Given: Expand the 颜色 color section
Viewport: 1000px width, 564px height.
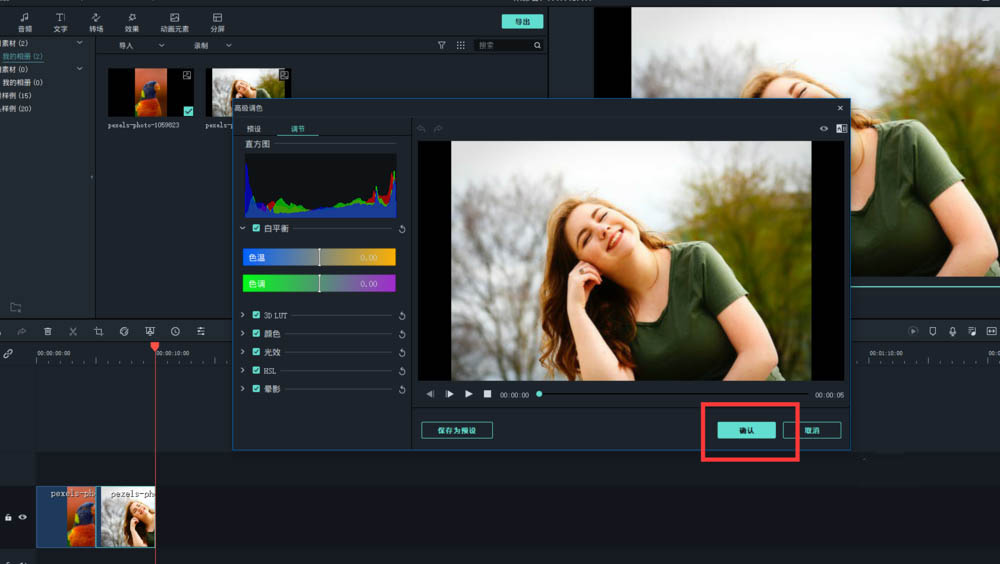Looking at the screenshot, I should click(x=243, y=334).
